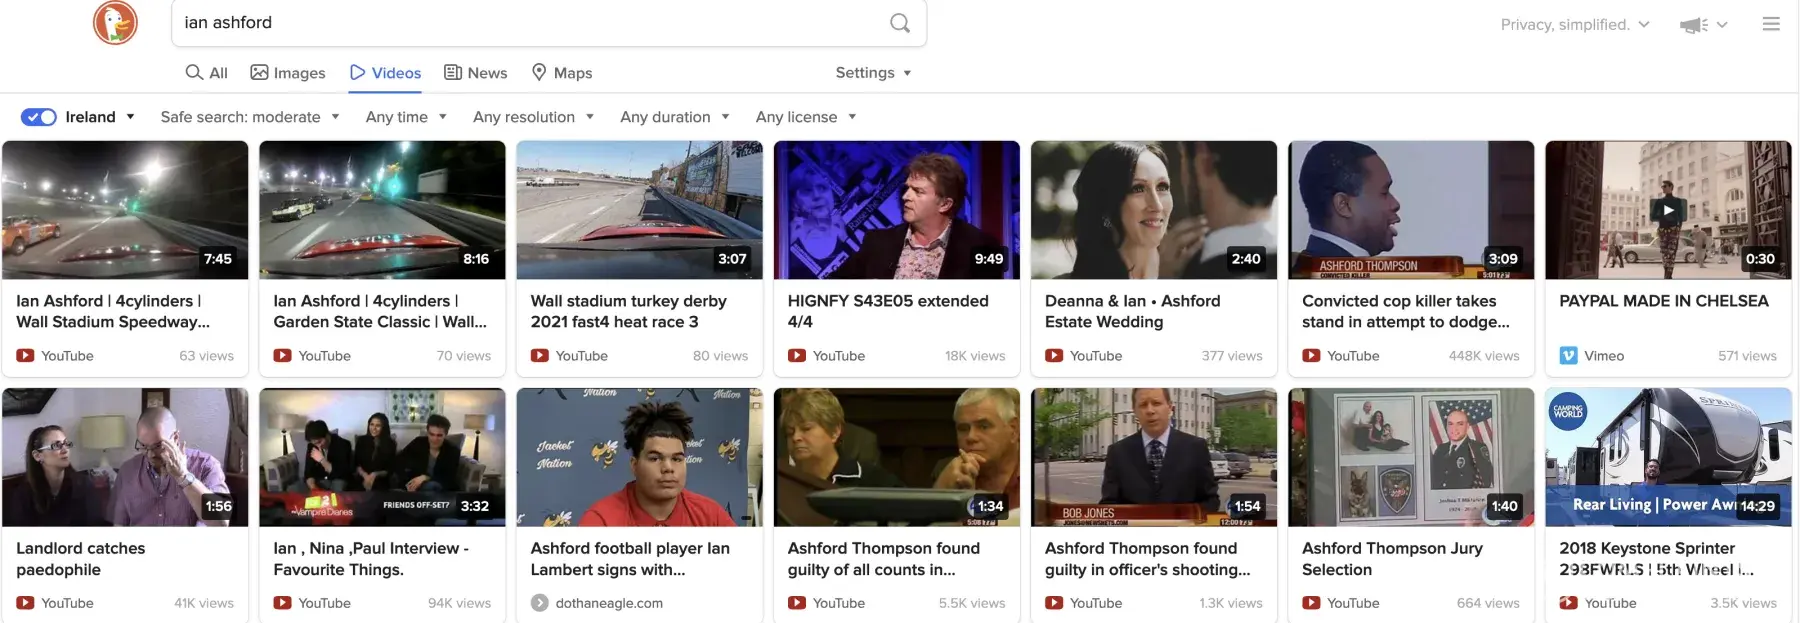Screen dimensions: 1800x623
Task: Click Vimeo icon under PAYPAL MADE IN CHELSEA
Action: point(1568,355)
